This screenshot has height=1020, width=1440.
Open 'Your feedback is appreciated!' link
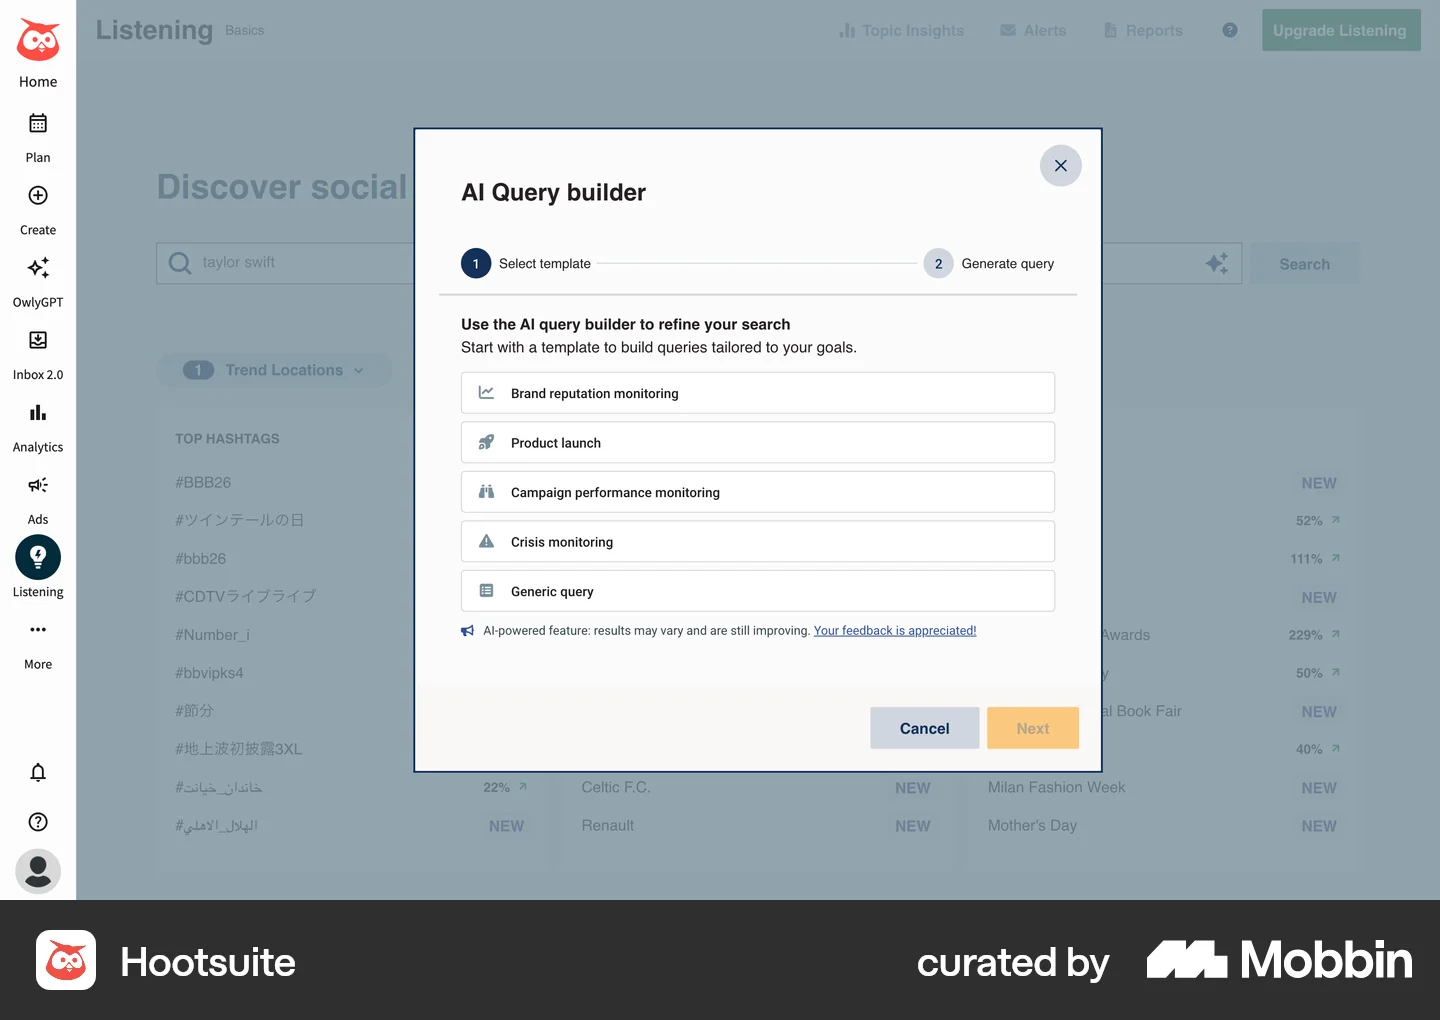pos(895,631)
